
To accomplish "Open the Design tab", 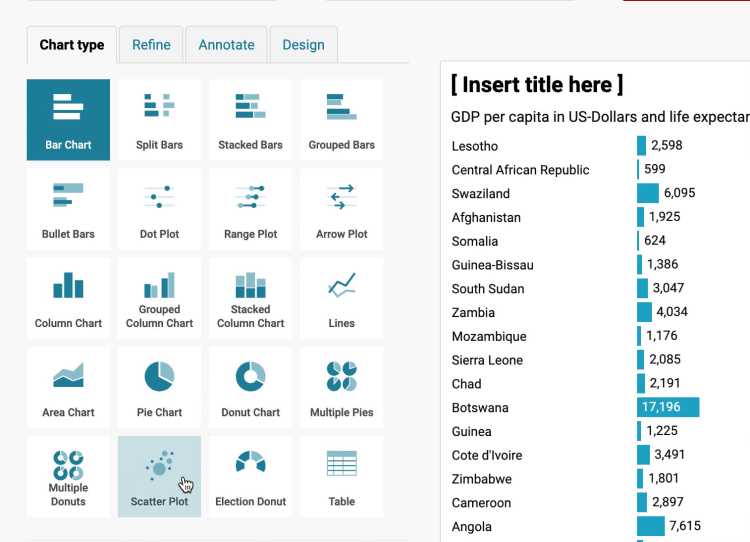I will point(303,45).
